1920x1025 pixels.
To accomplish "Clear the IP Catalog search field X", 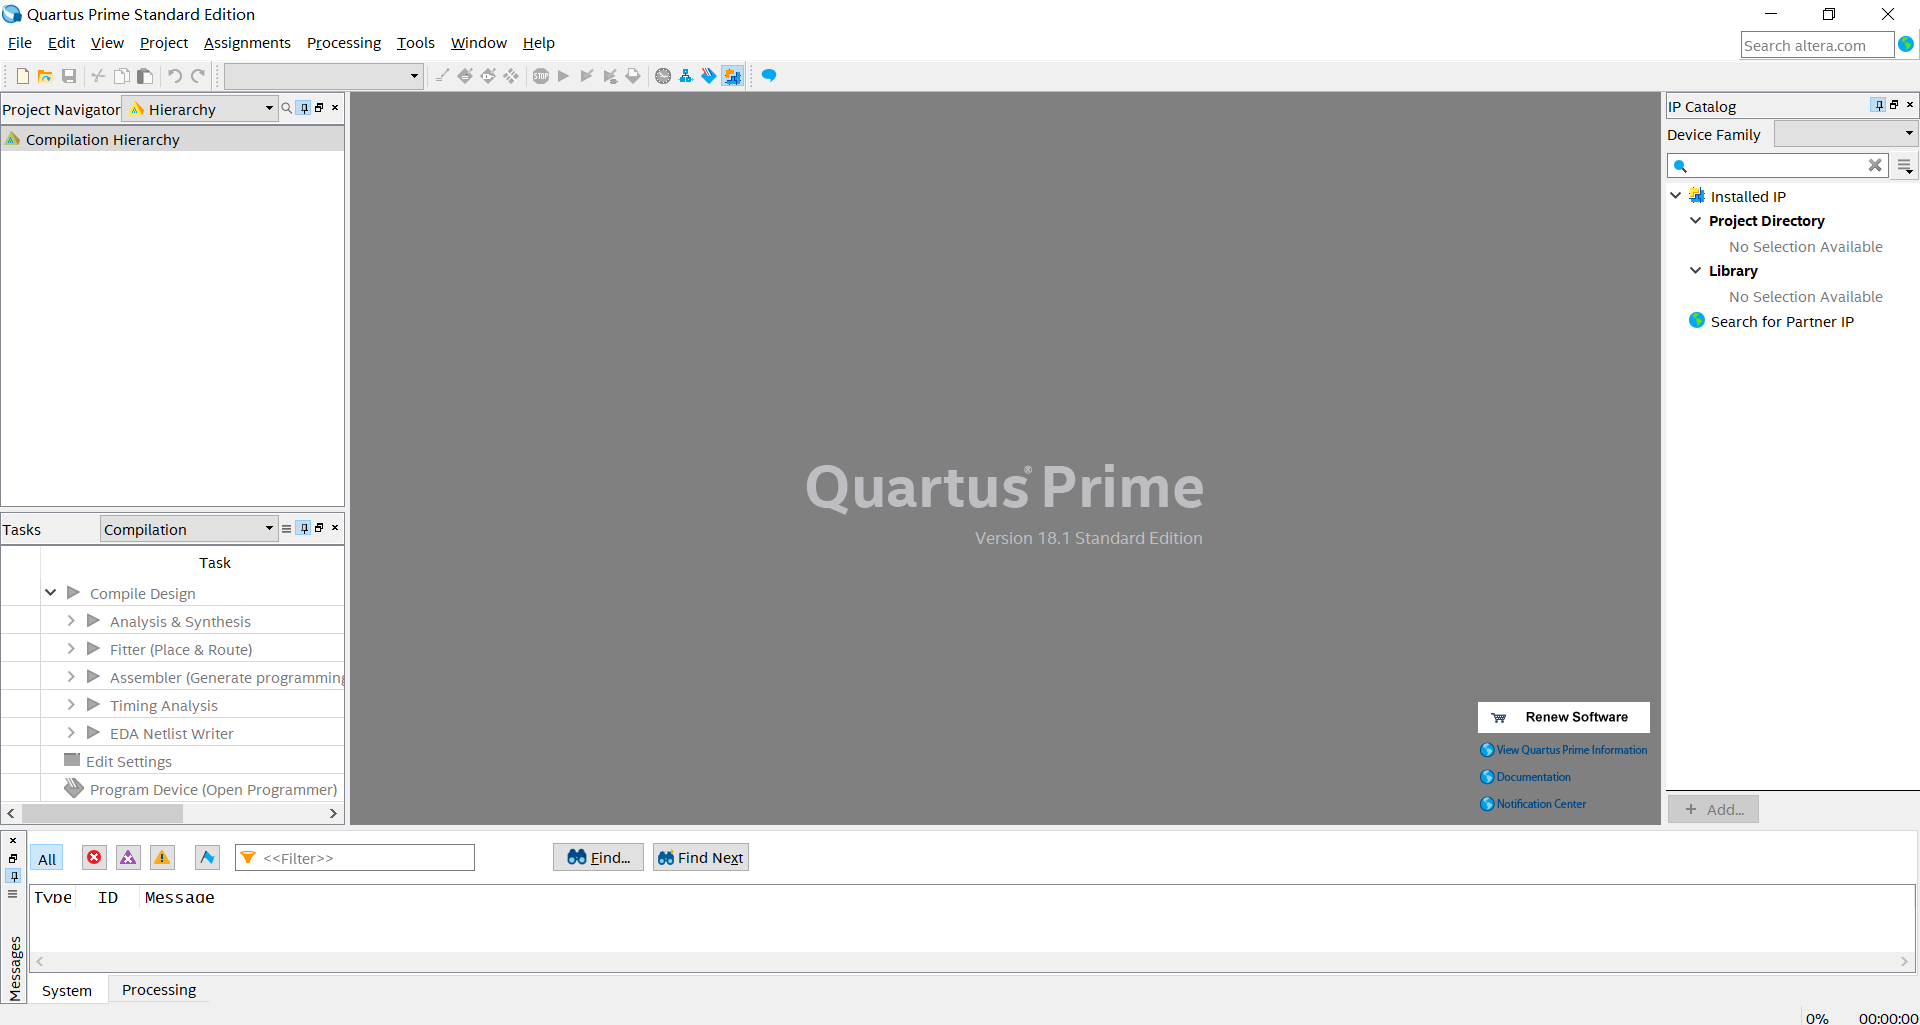I will pos(1875,165).
